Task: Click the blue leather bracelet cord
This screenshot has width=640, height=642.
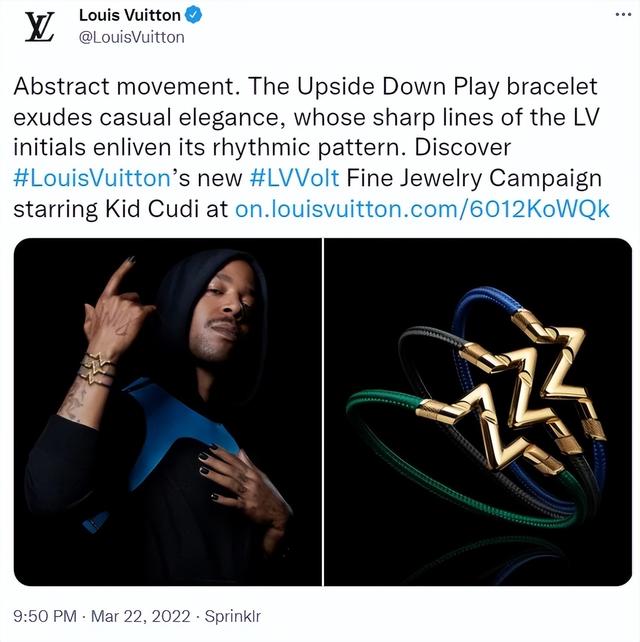Action: pyautogui.click(x=485, y=301)
